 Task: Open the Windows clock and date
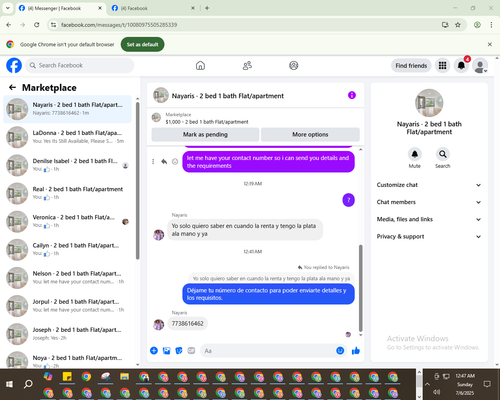point(465,384)
